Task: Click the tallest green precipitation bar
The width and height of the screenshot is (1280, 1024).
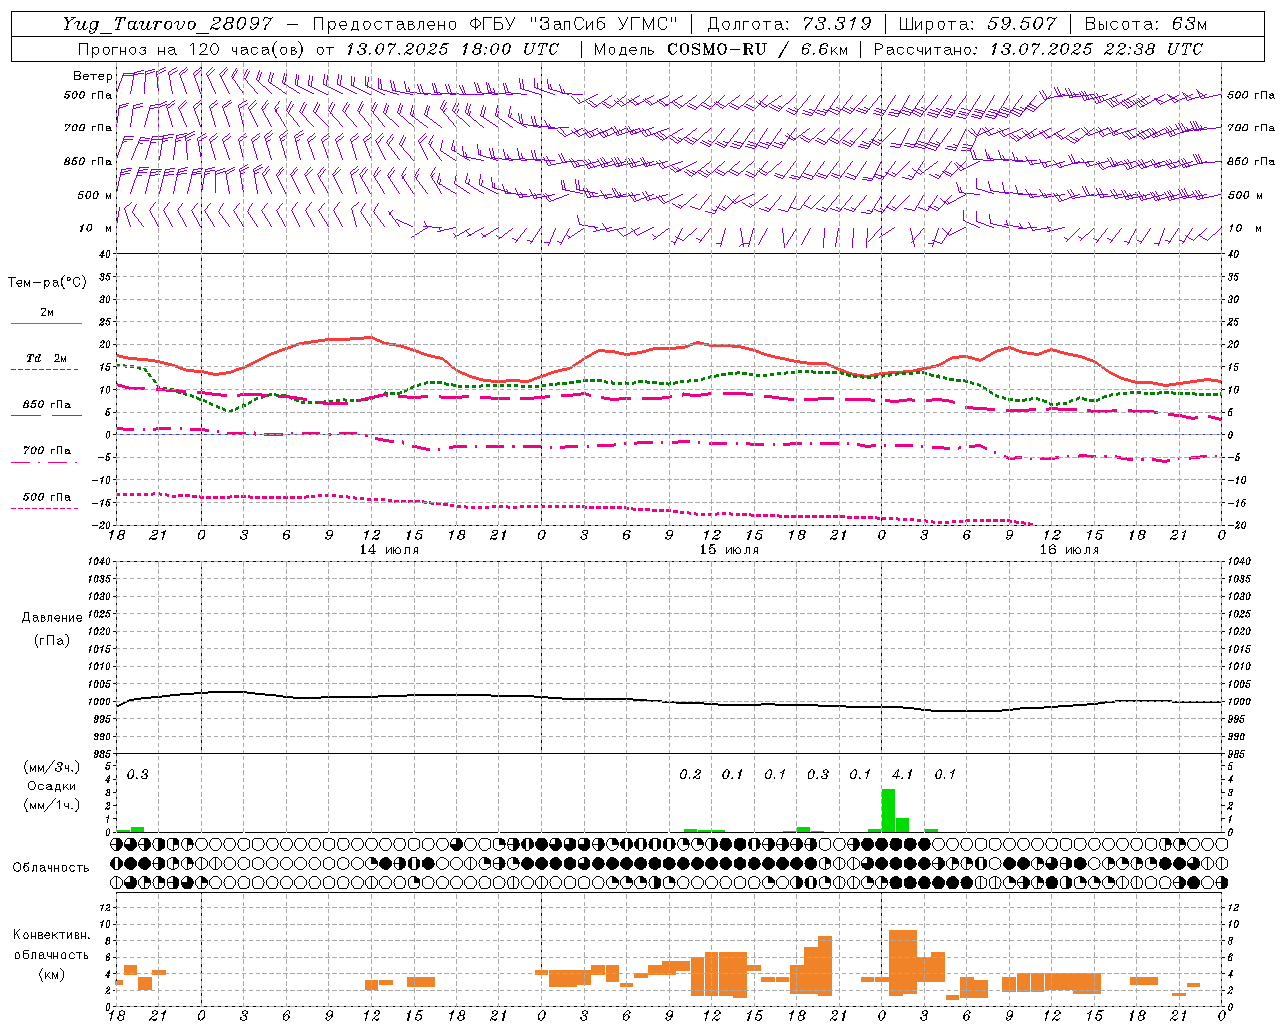Action: click(x=888, y=810)
